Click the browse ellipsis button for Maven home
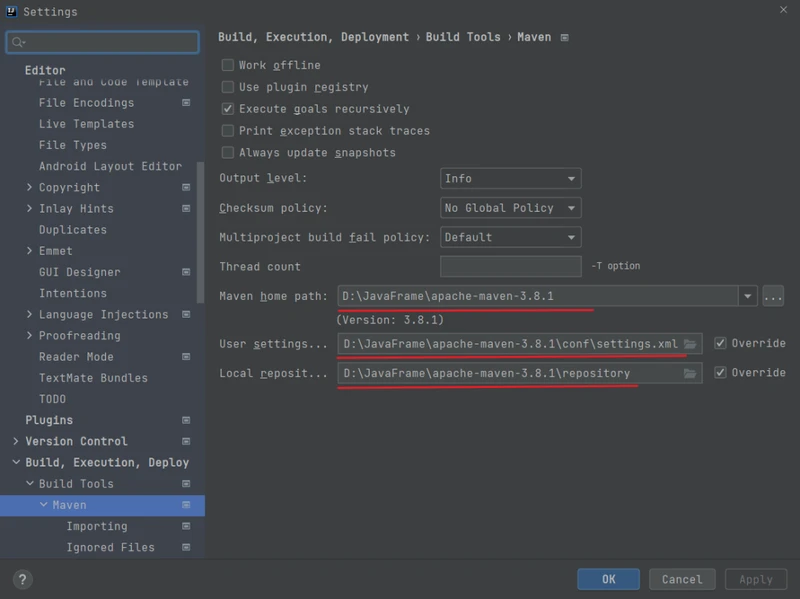800x599 pixels. (x=773, y=296)
